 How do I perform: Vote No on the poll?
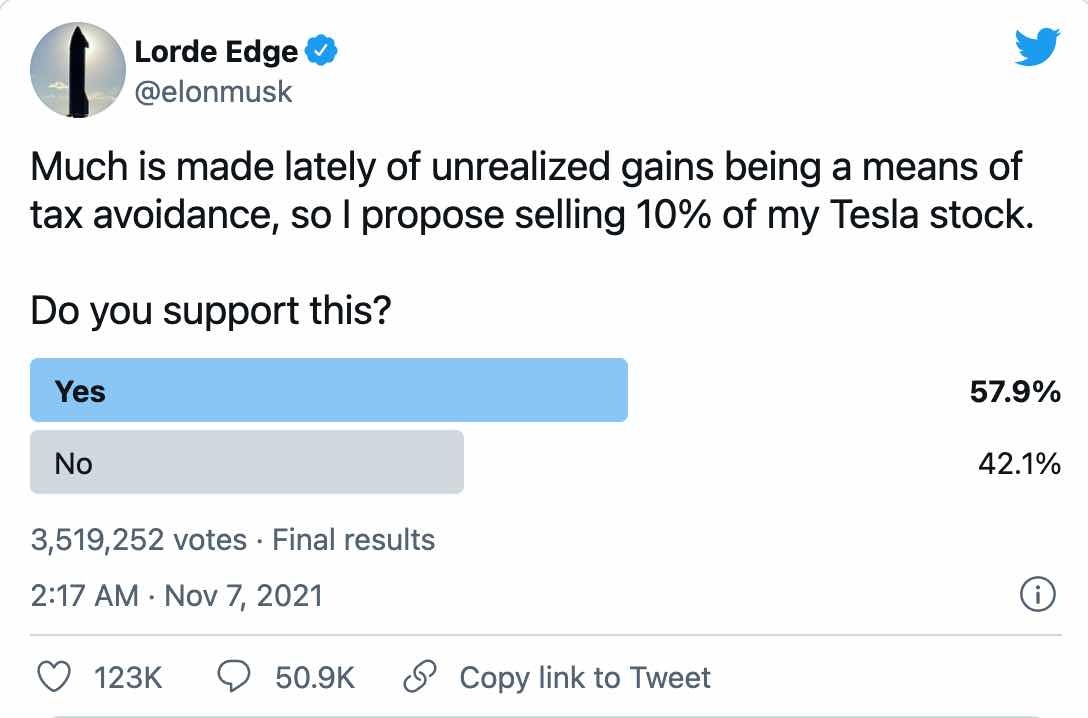tap(245, 462)
